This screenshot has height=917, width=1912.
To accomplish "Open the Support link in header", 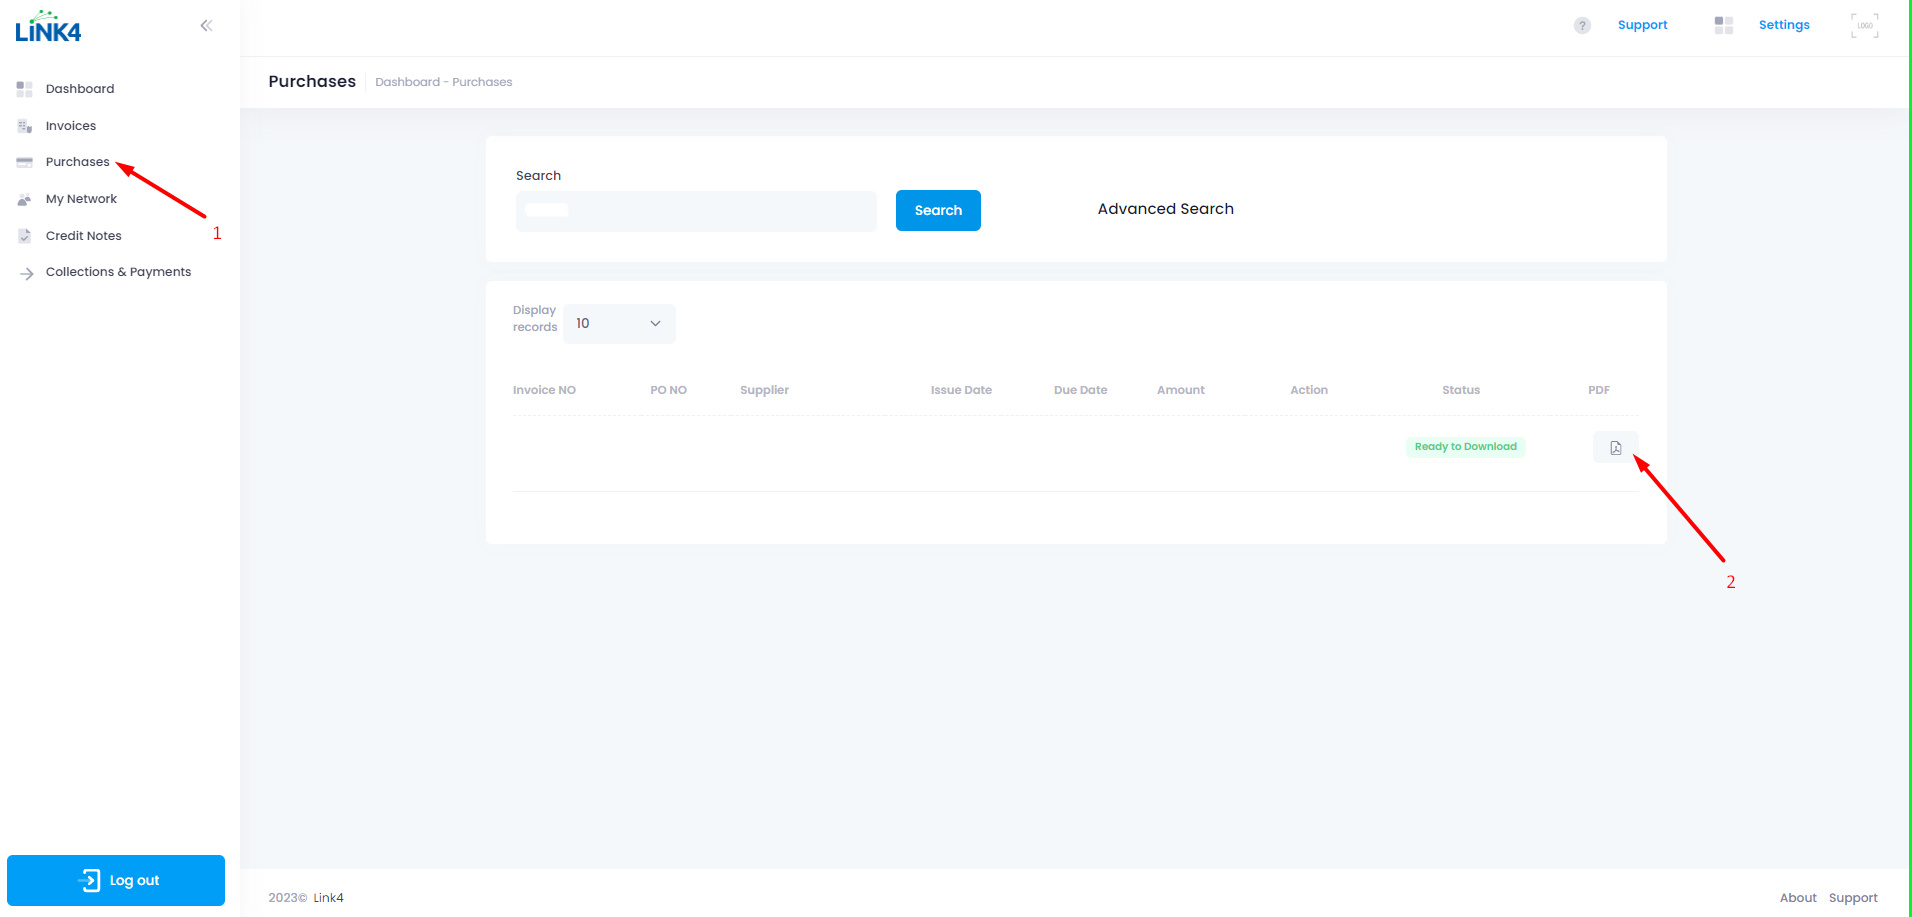I will (x=1643, y=25).
